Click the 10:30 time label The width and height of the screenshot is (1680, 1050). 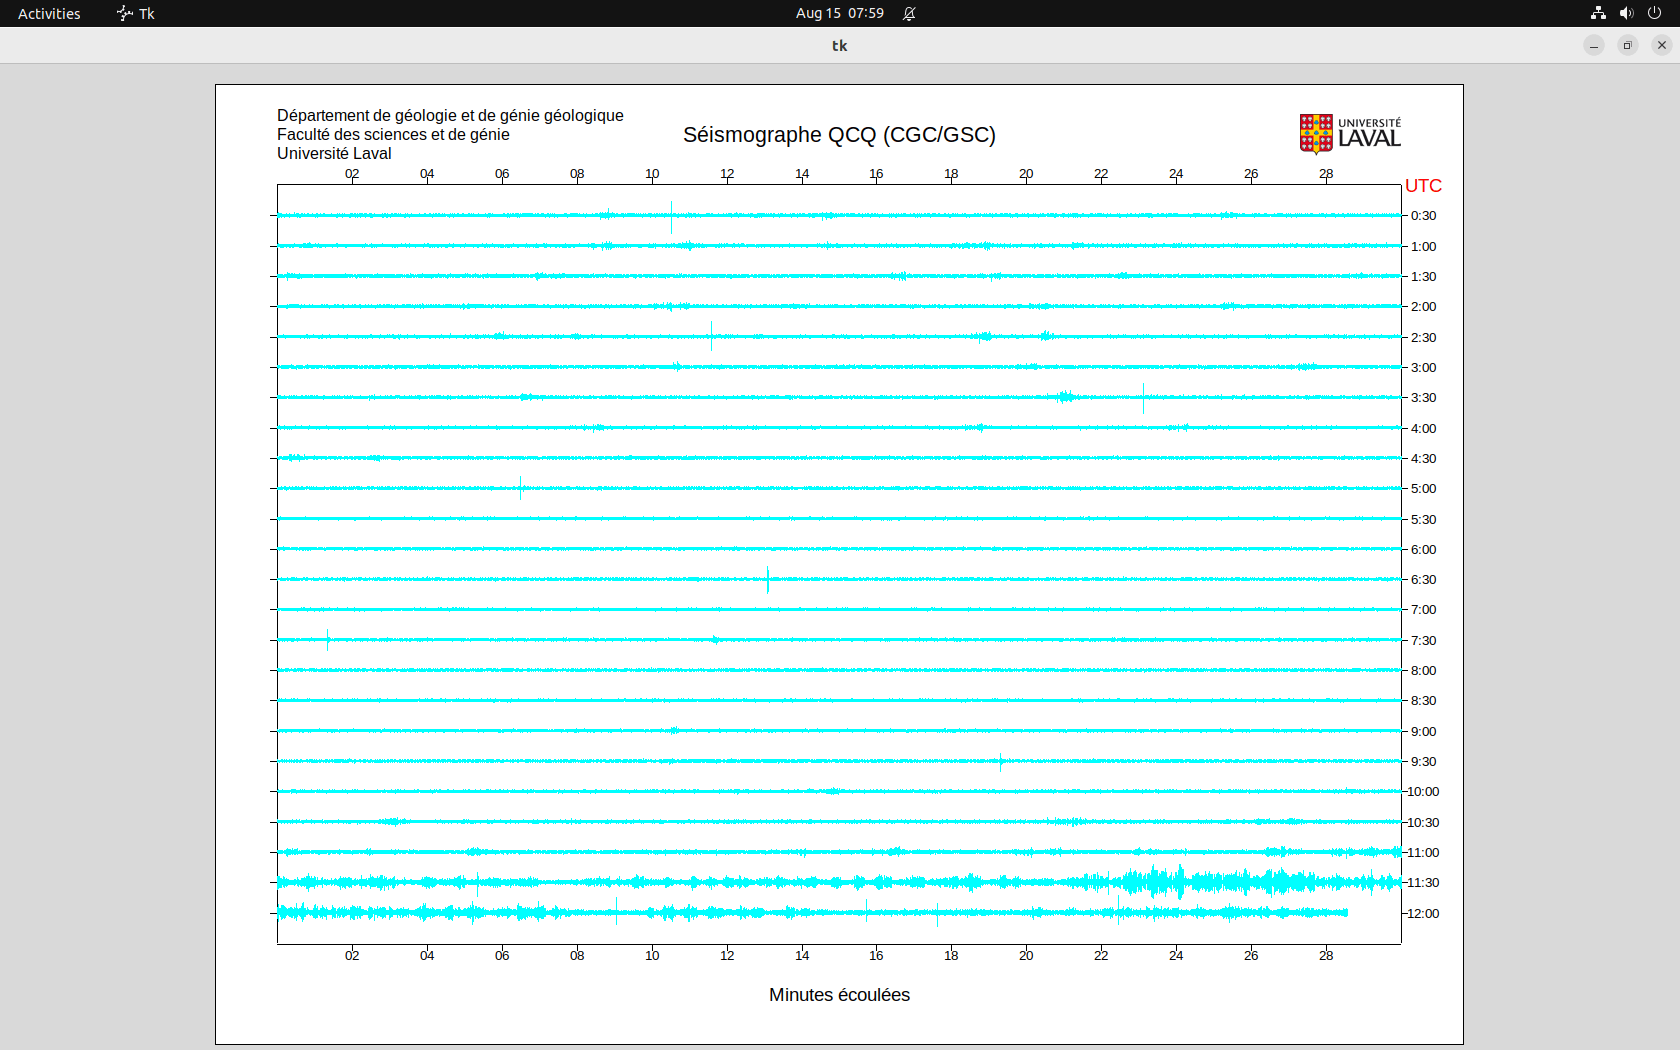(1423, 823)
